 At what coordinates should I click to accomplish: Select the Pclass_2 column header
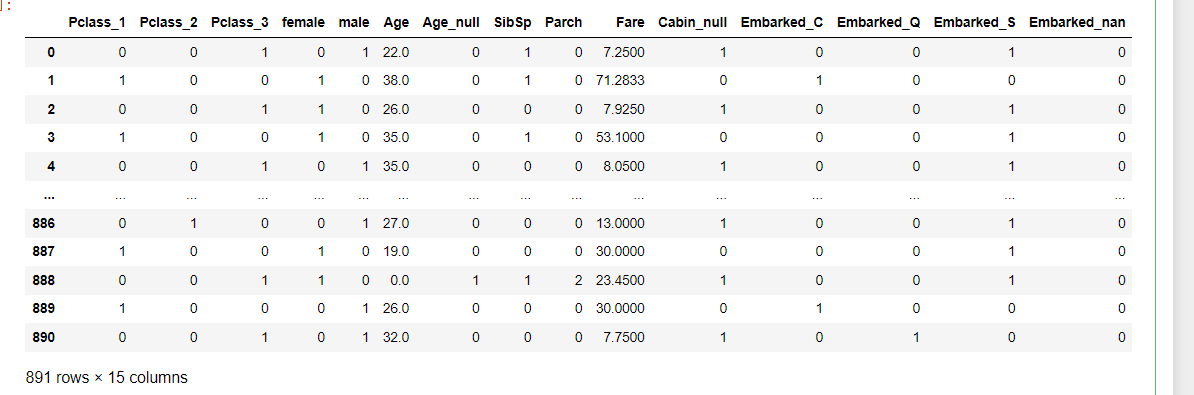click(x=168, y=23)
